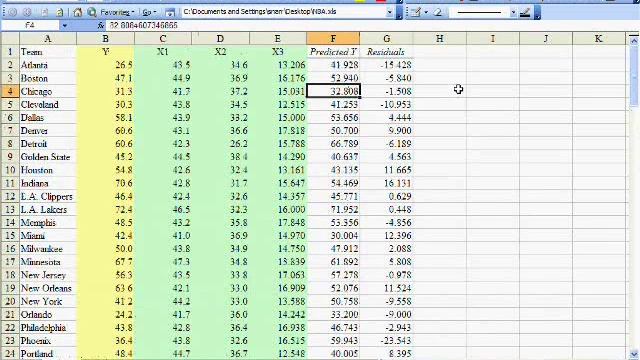Select the 'Chicago' cell
This screenshot has width=640, height=360.
coord(48,91)
